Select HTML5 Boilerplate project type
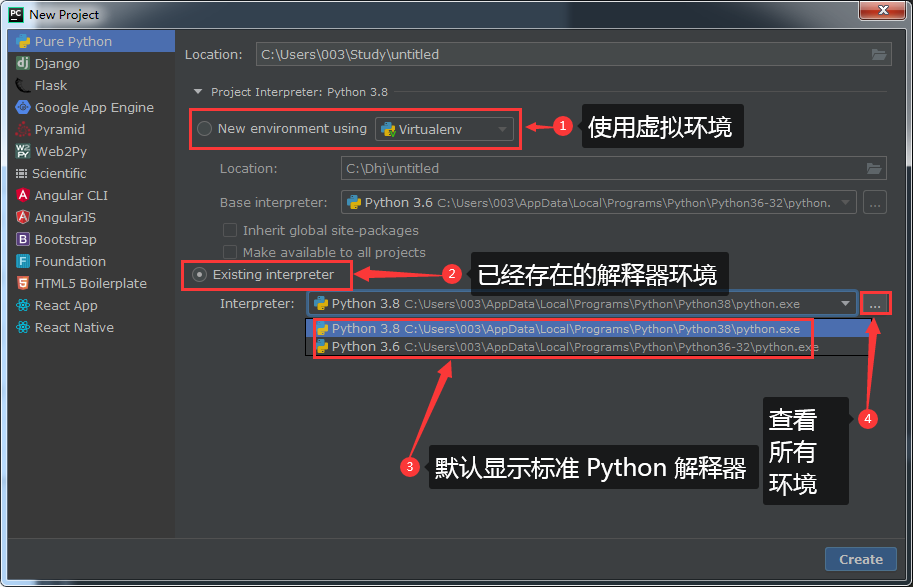 [x=91, y=284]
